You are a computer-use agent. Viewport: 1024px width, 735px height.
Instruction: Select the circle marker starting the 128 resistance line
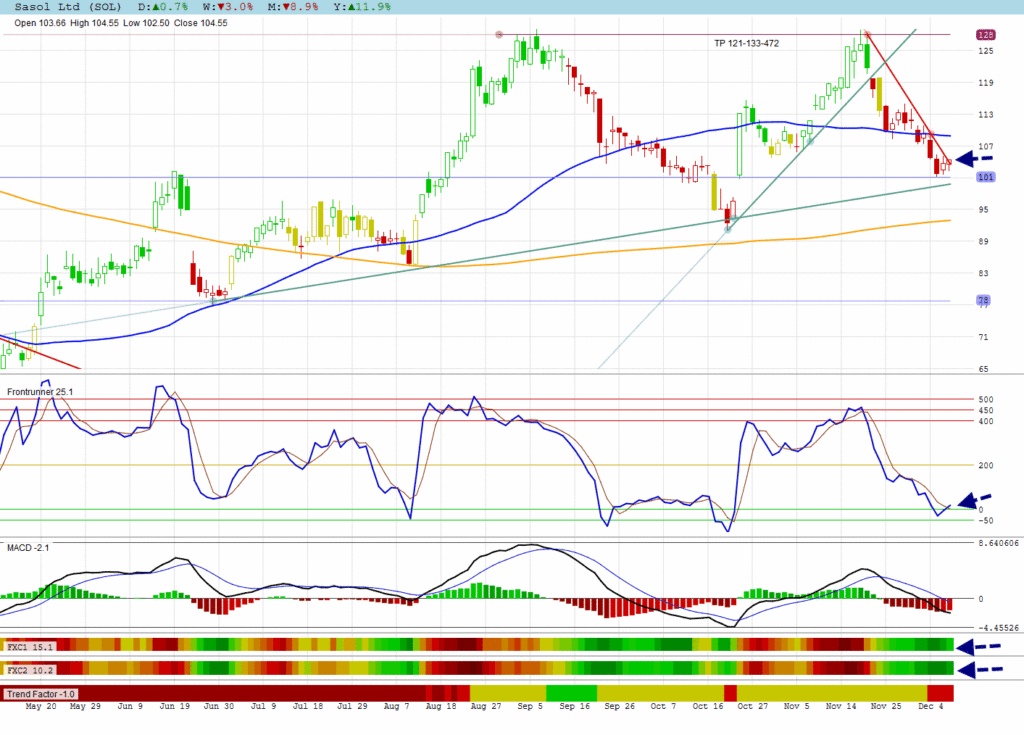[499, 35]
